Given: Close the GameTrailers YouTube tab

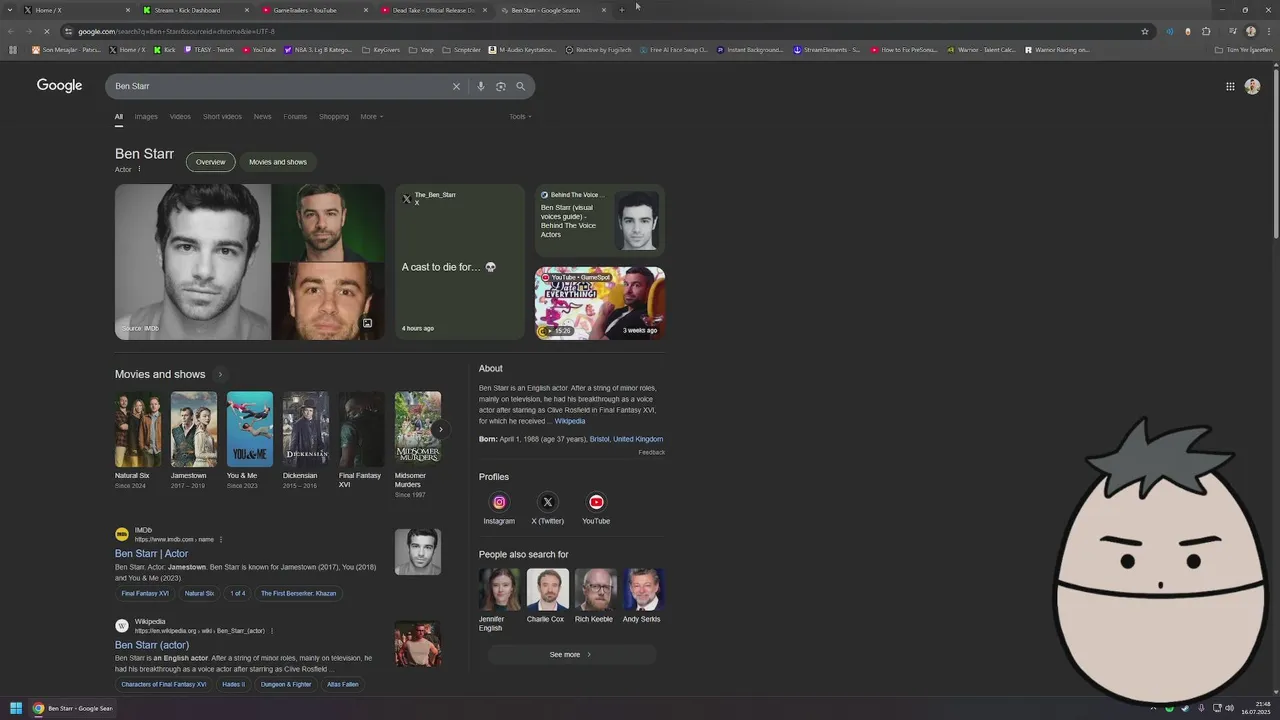Looking at the screenshot, I should point(366,10).
